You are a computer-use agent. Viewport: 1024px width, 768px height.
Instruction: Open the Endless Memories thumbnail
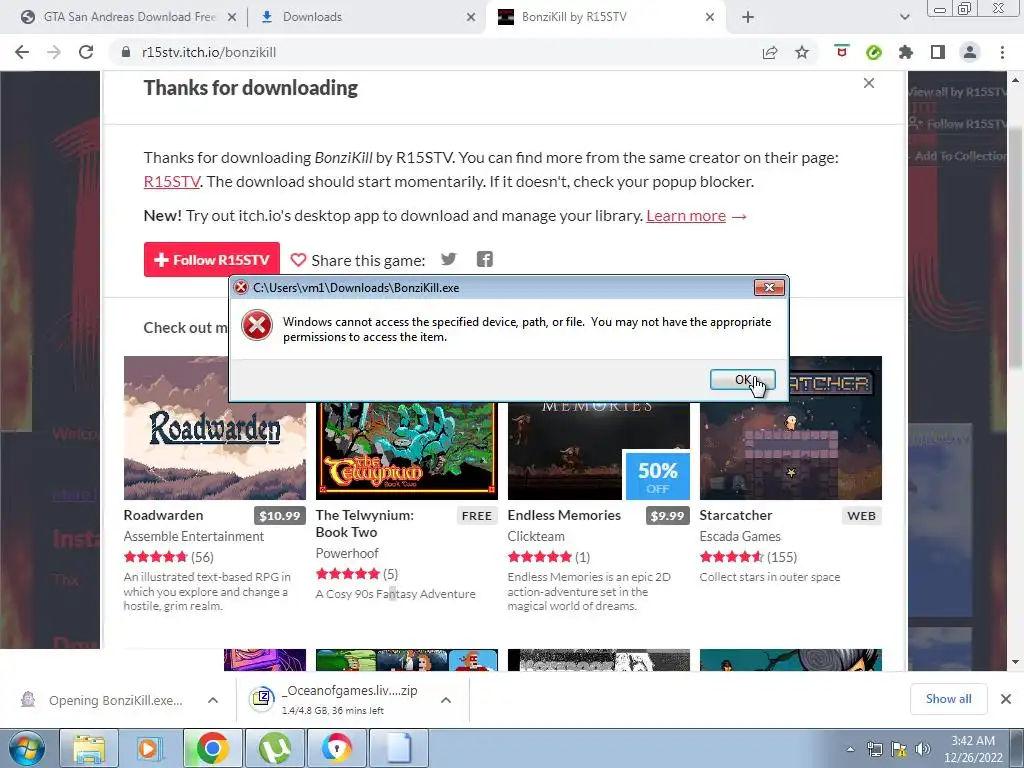tap(599, 451)
